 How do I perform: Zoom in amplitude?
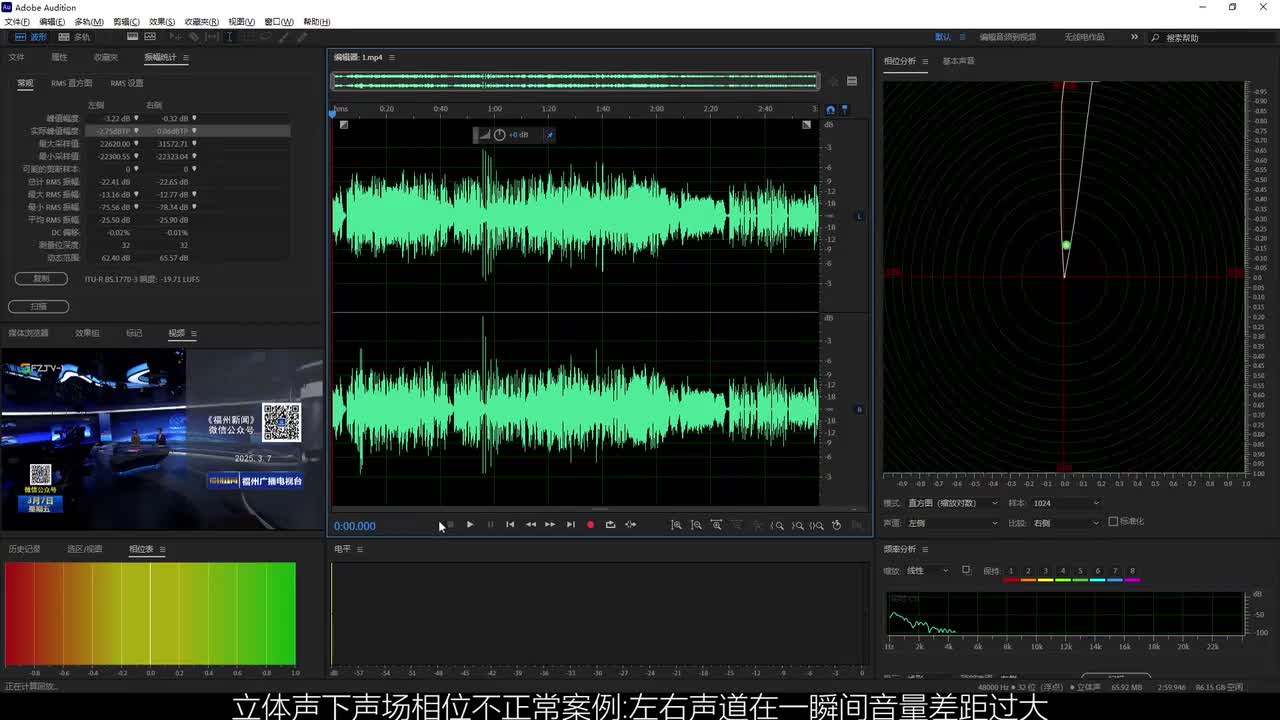(677, 525)
